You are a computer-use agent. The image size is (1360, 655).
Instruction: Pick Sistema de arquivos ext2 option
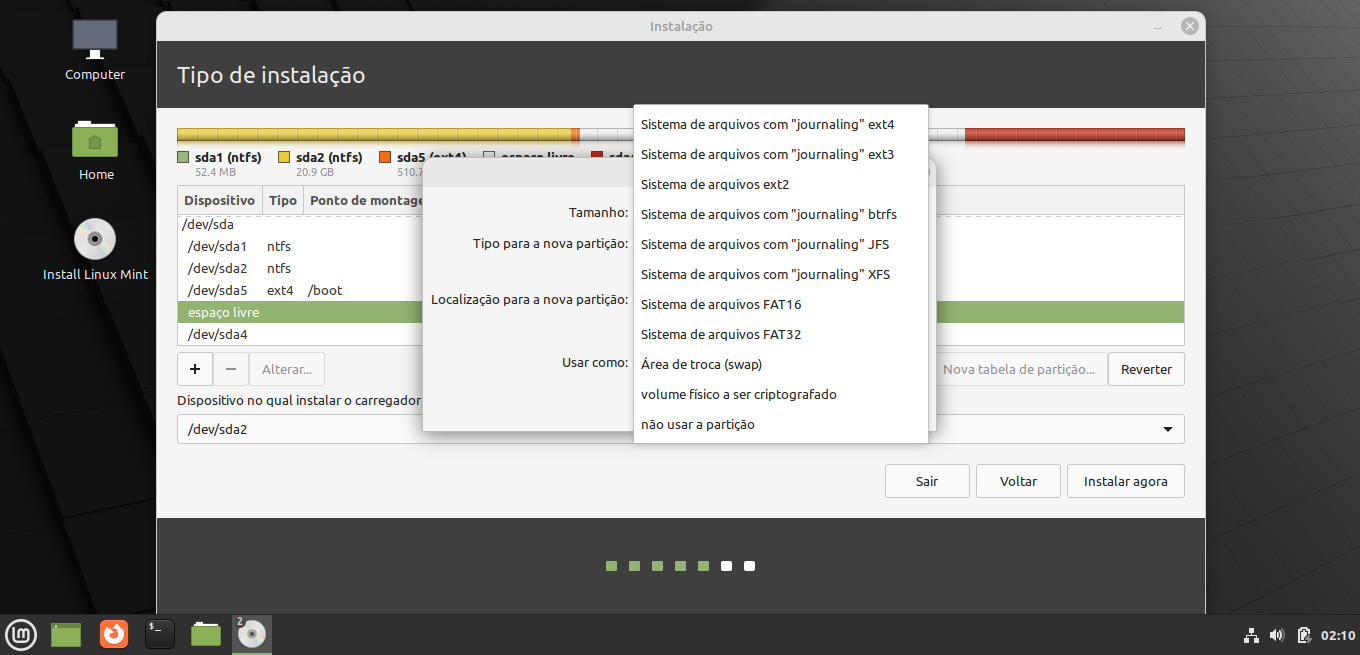tap(780, 185)
